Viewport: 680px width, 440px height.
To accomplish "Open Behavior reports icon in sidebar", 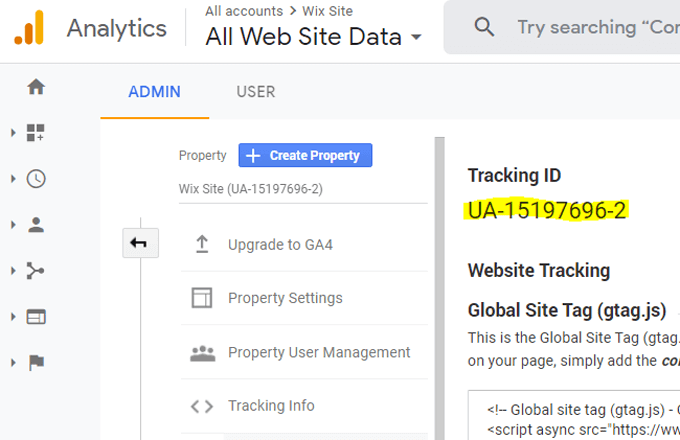I will click(x=36, y=317).
